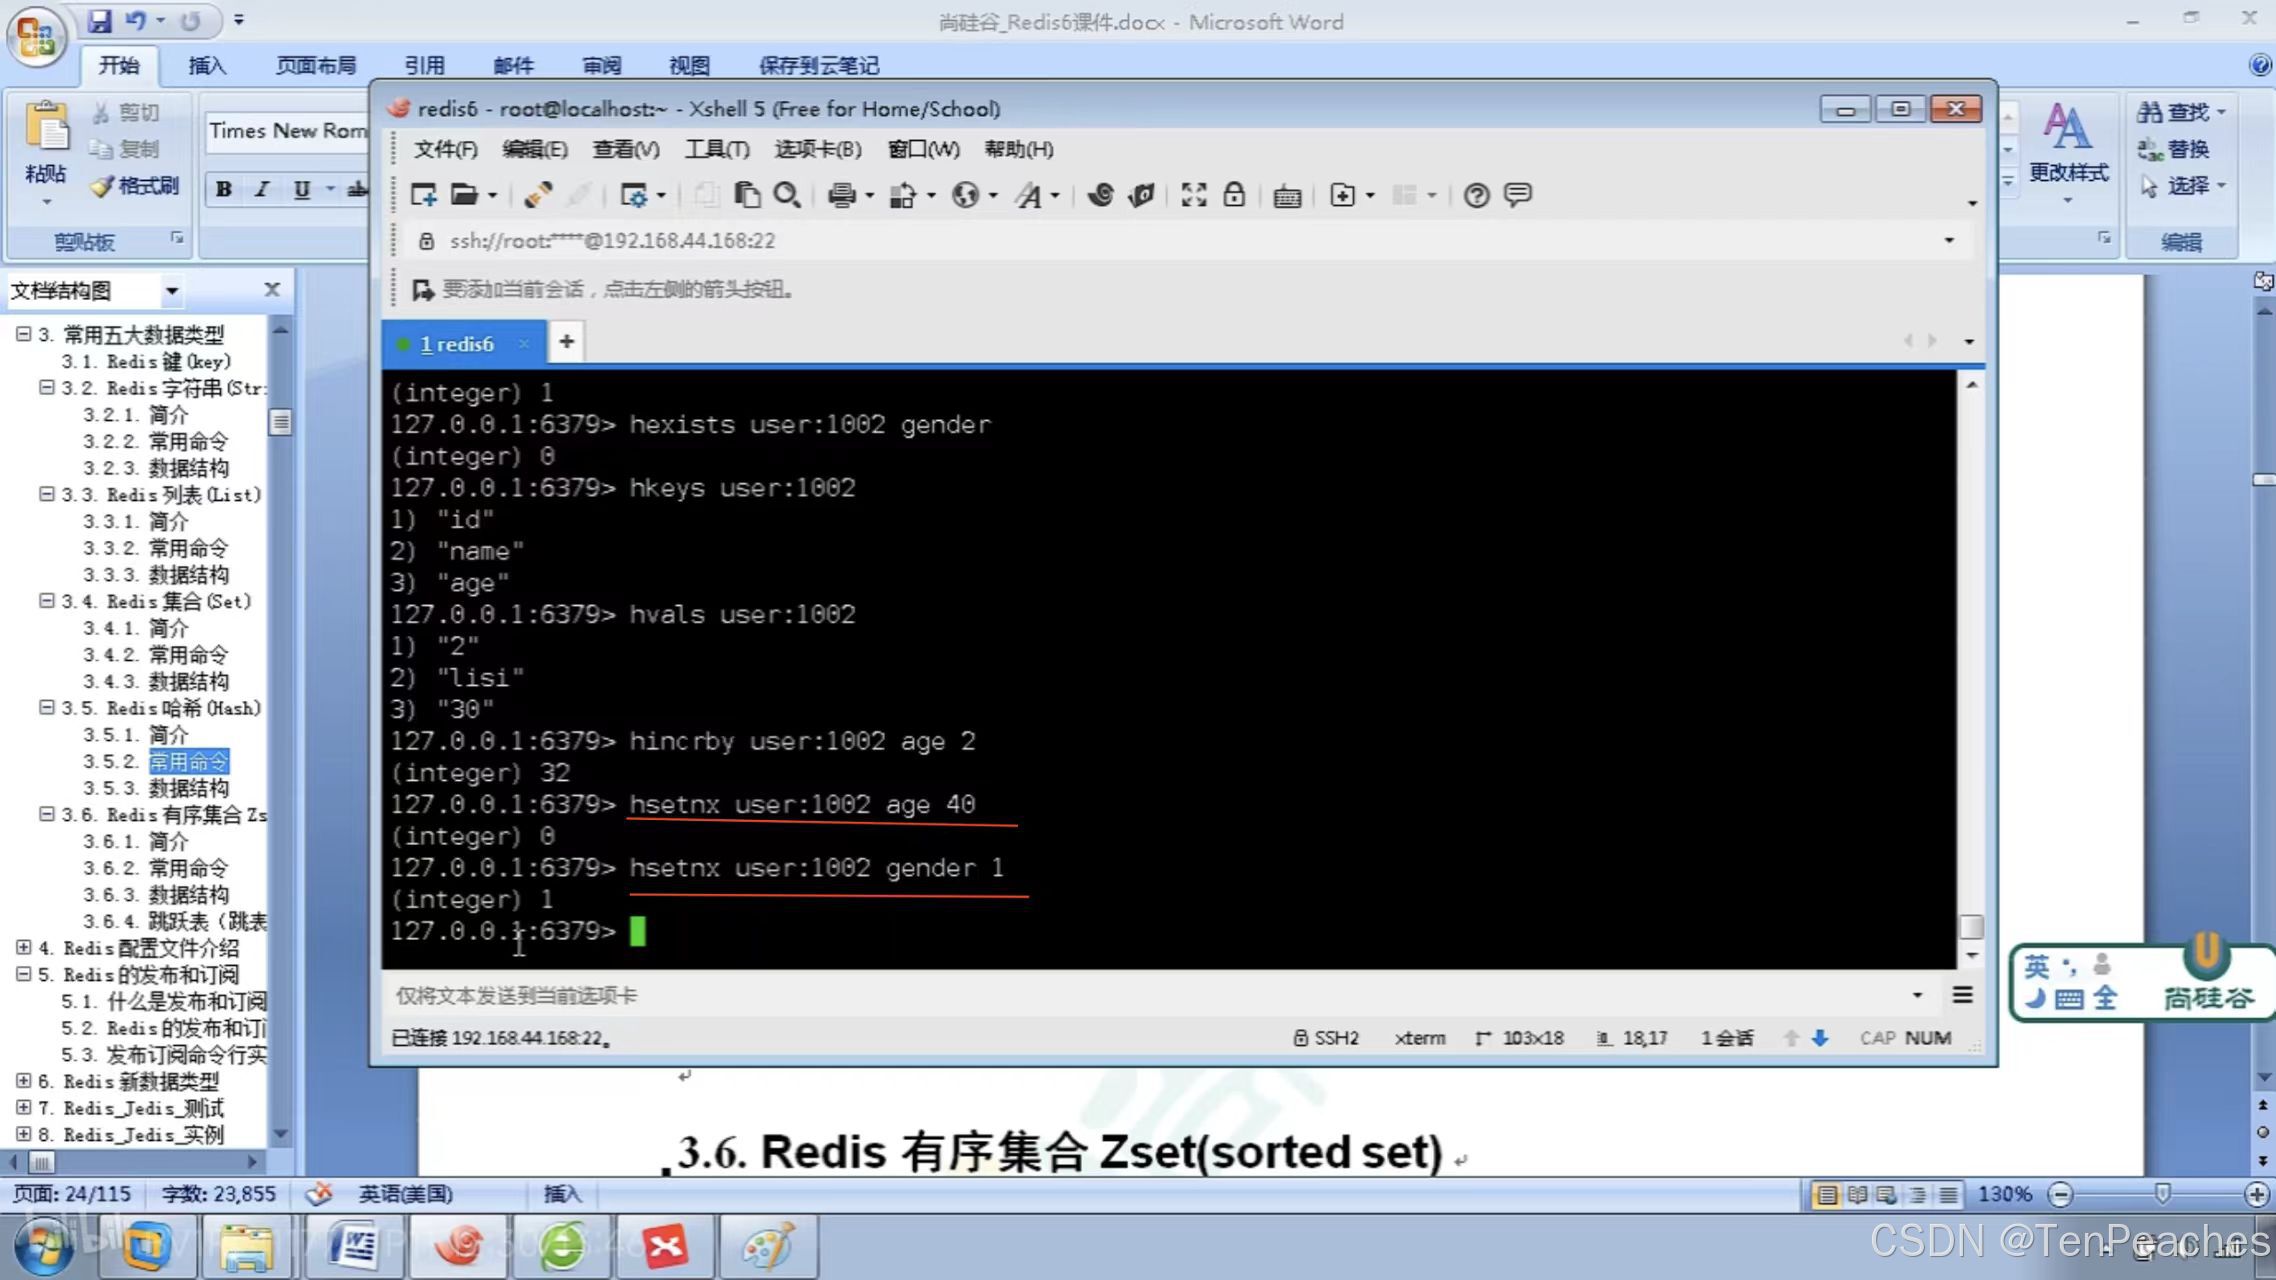Screen dimensions: 2276x1280
Task: Toggle Bold formatting in Word ribbon
Action: tap(224, 189)
